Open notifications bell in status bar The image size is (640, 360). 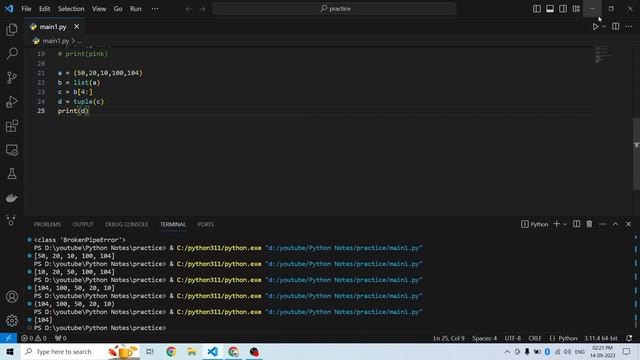coord(629,338)
